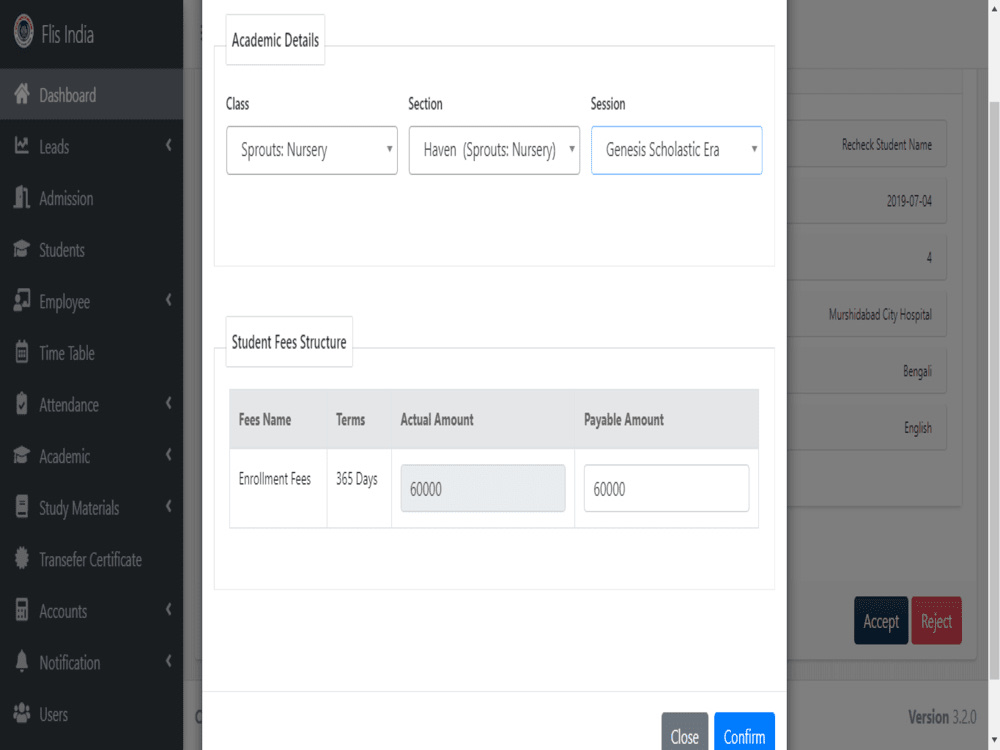Select the Study Materials book icon
This screenshot has height=750, width=1000.
tap(19, 507)
